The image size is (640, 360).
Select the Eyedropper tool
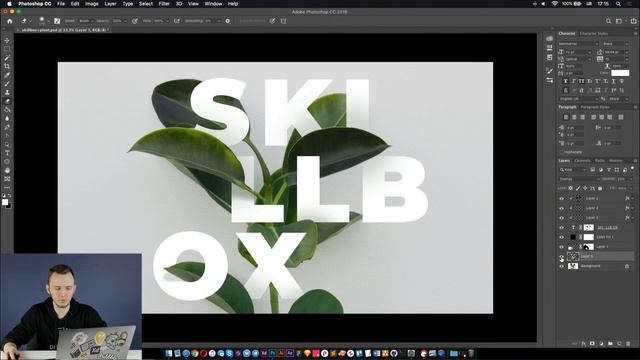pyautogui.click(x=7, y=75)
